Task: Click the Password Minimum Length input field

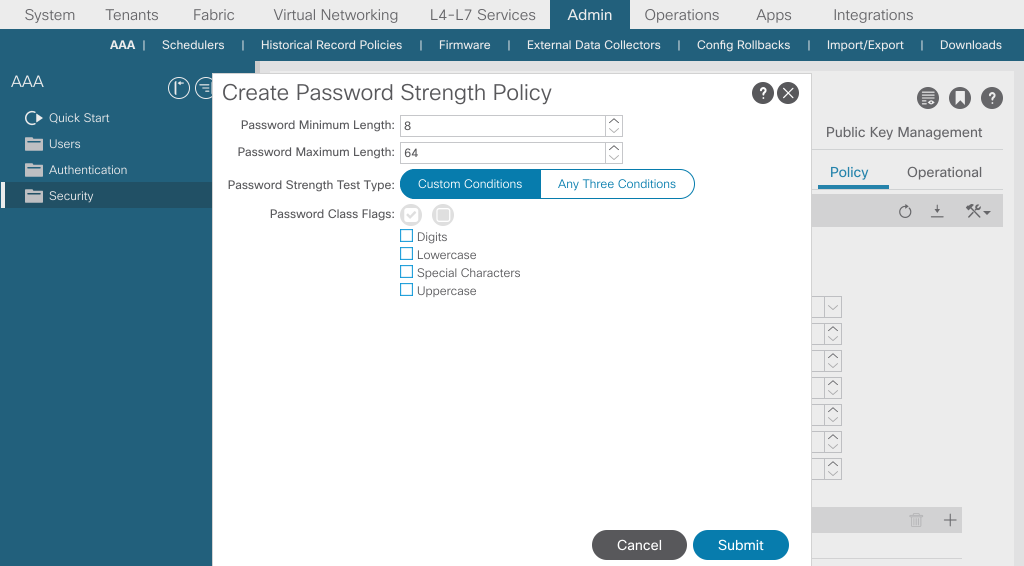Action: click(503, 126)
